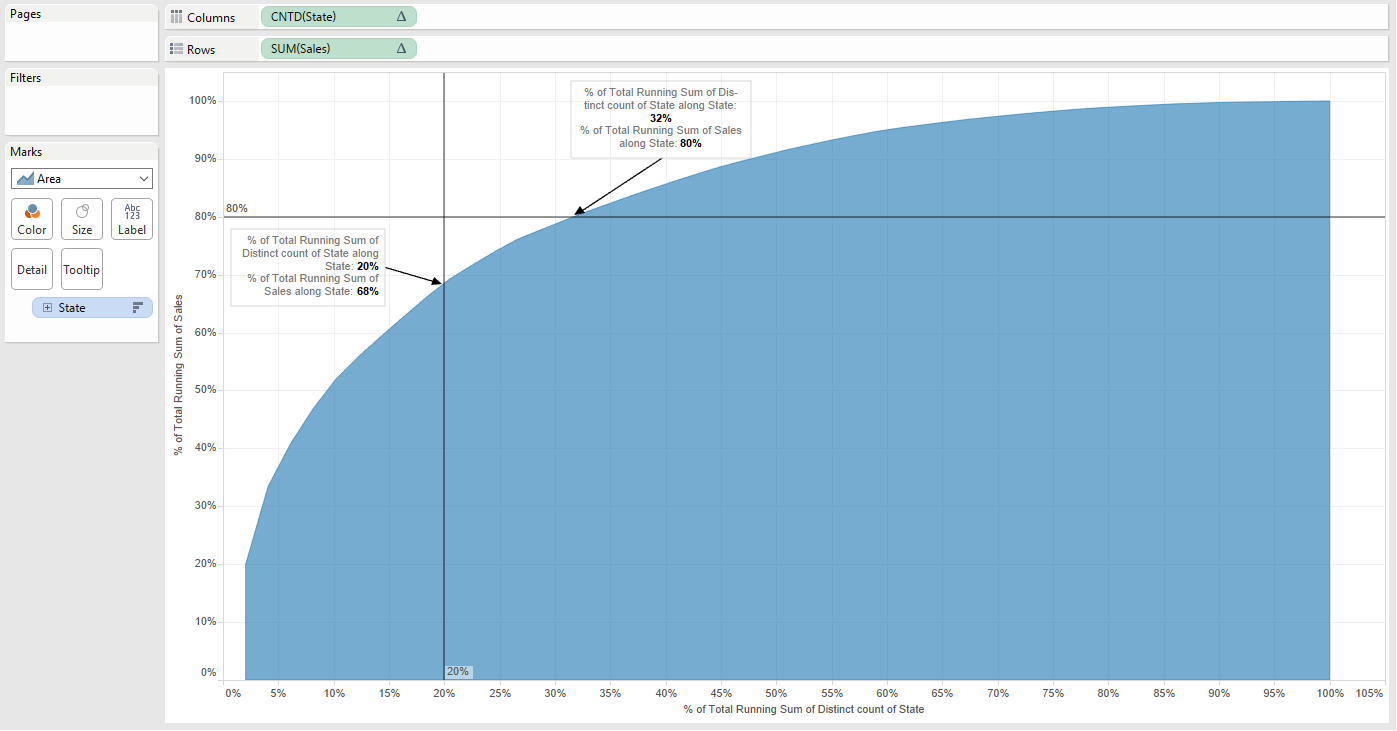This screenshot has width=1397, height=731.
Task: Click the 75% tick on the horizontal axis
Action: coord(1052,693)
